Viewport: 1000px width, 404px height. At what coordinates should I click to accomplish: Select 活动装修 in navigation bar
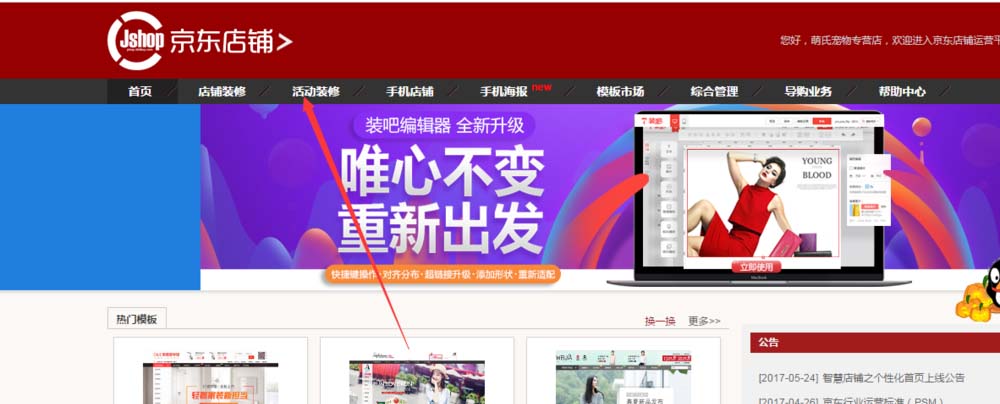point(316,91)
